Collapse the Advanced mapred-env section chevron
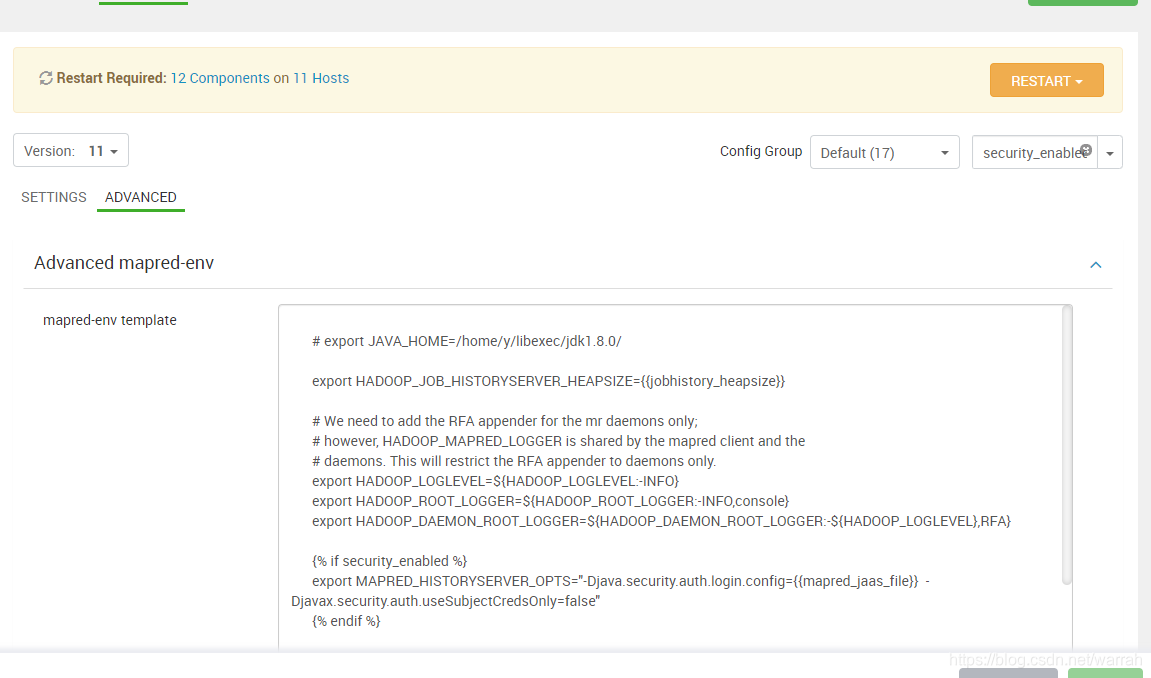 (x=1095, y=264)
